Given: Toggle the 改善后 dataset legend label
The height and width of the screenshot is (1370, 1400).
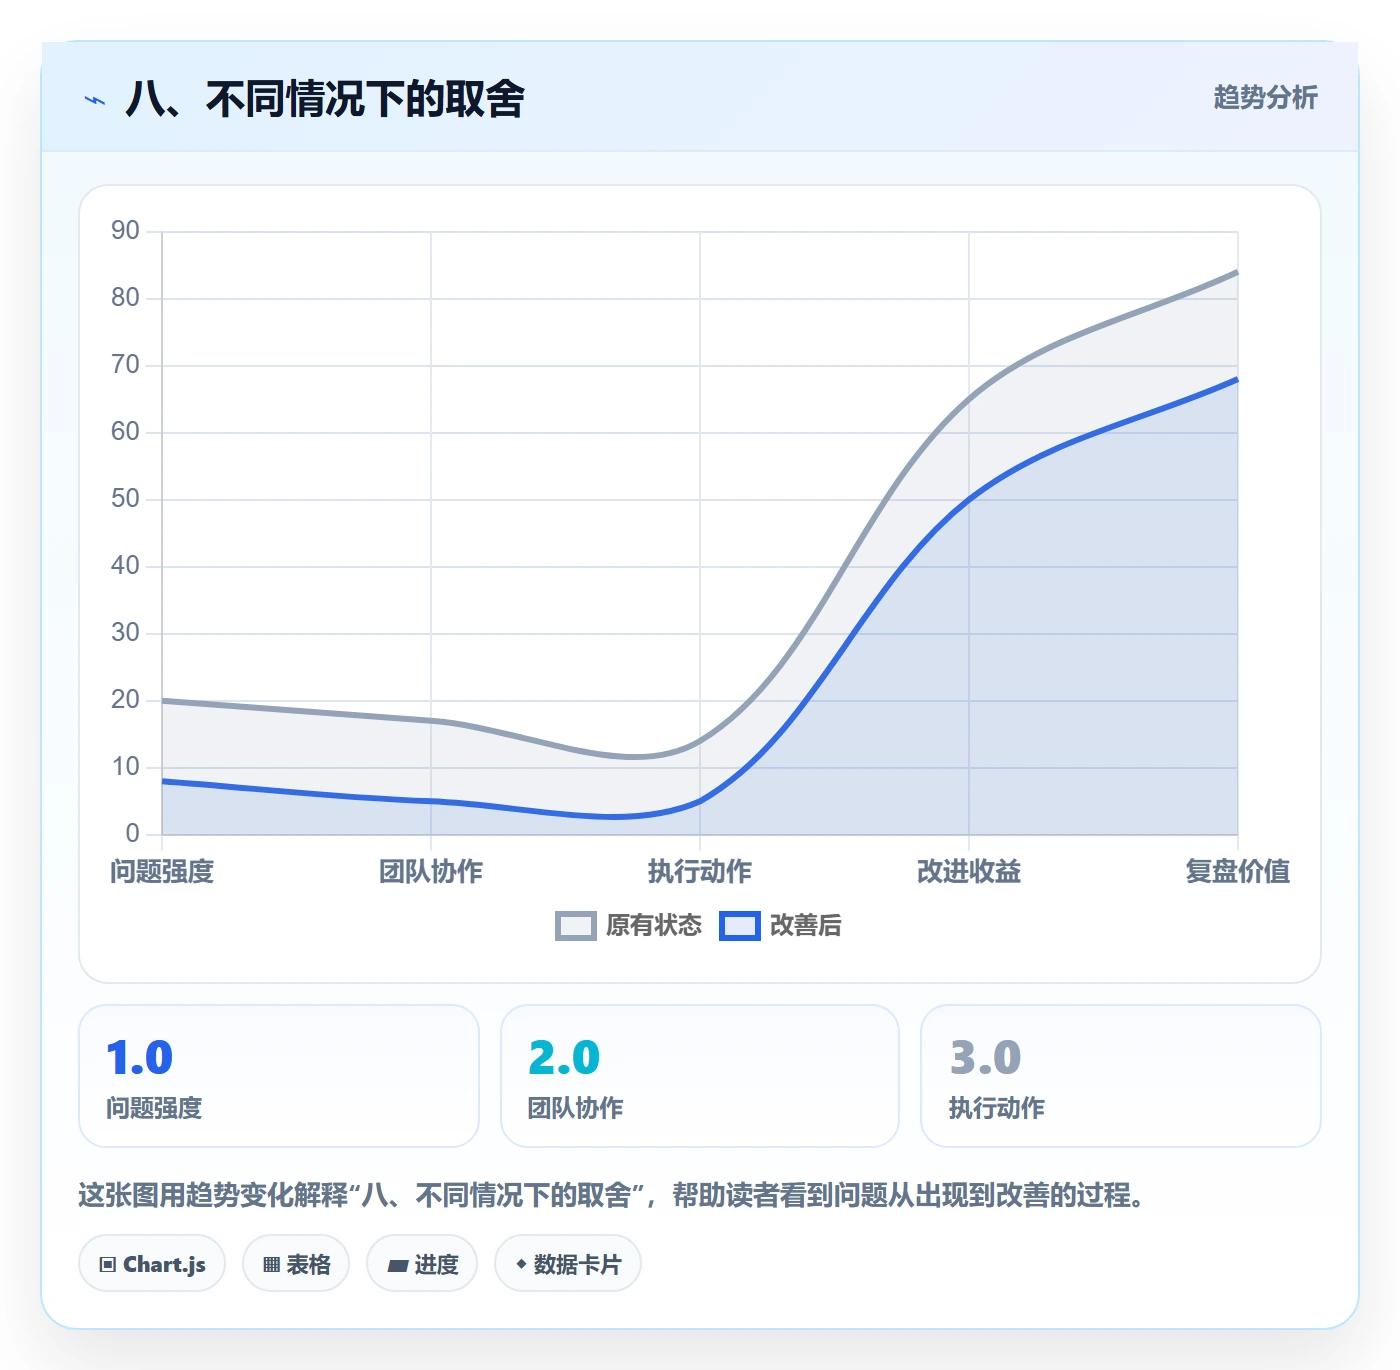Looking at the screenshot, I should tap(805, 926).
